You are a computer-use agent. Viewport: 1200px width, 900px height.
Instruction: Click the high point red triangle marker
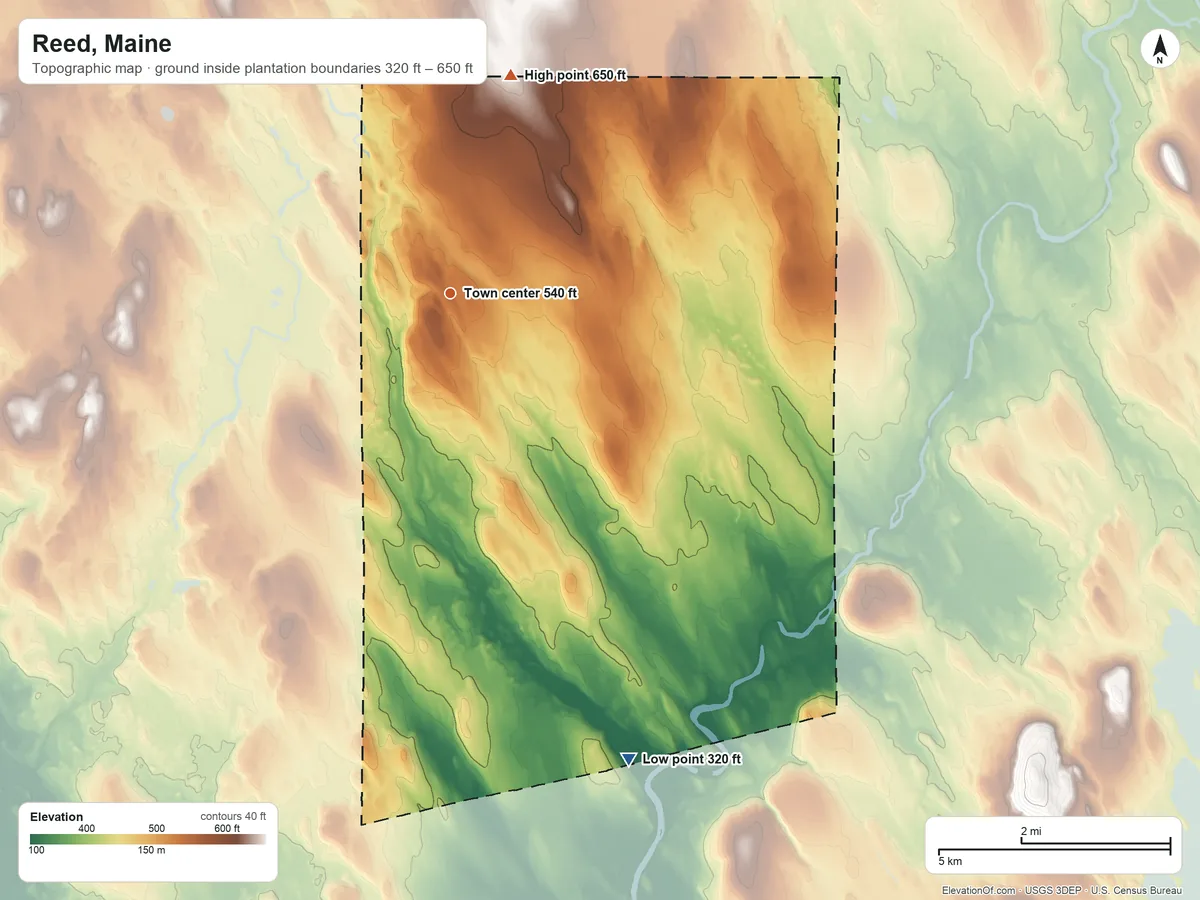pos(511,75)
